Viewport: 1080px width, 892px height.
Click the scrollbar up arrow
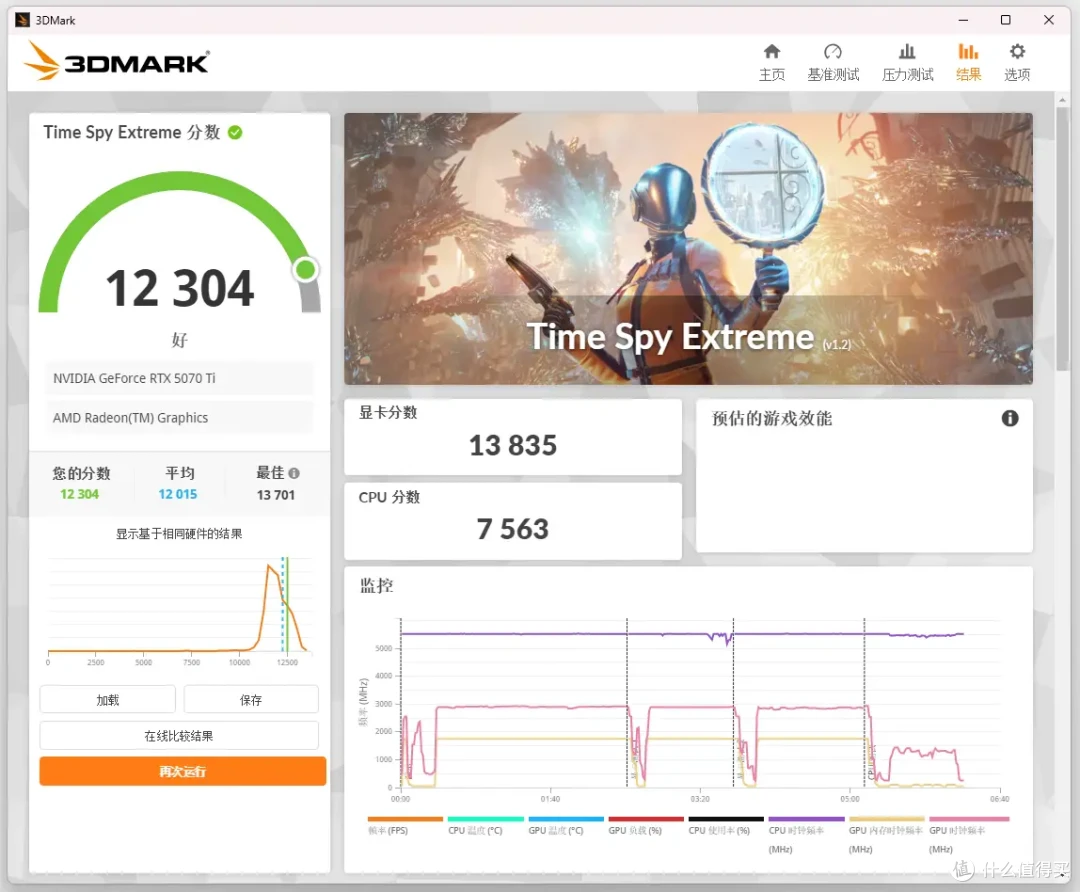click(x=1063, y=100)
